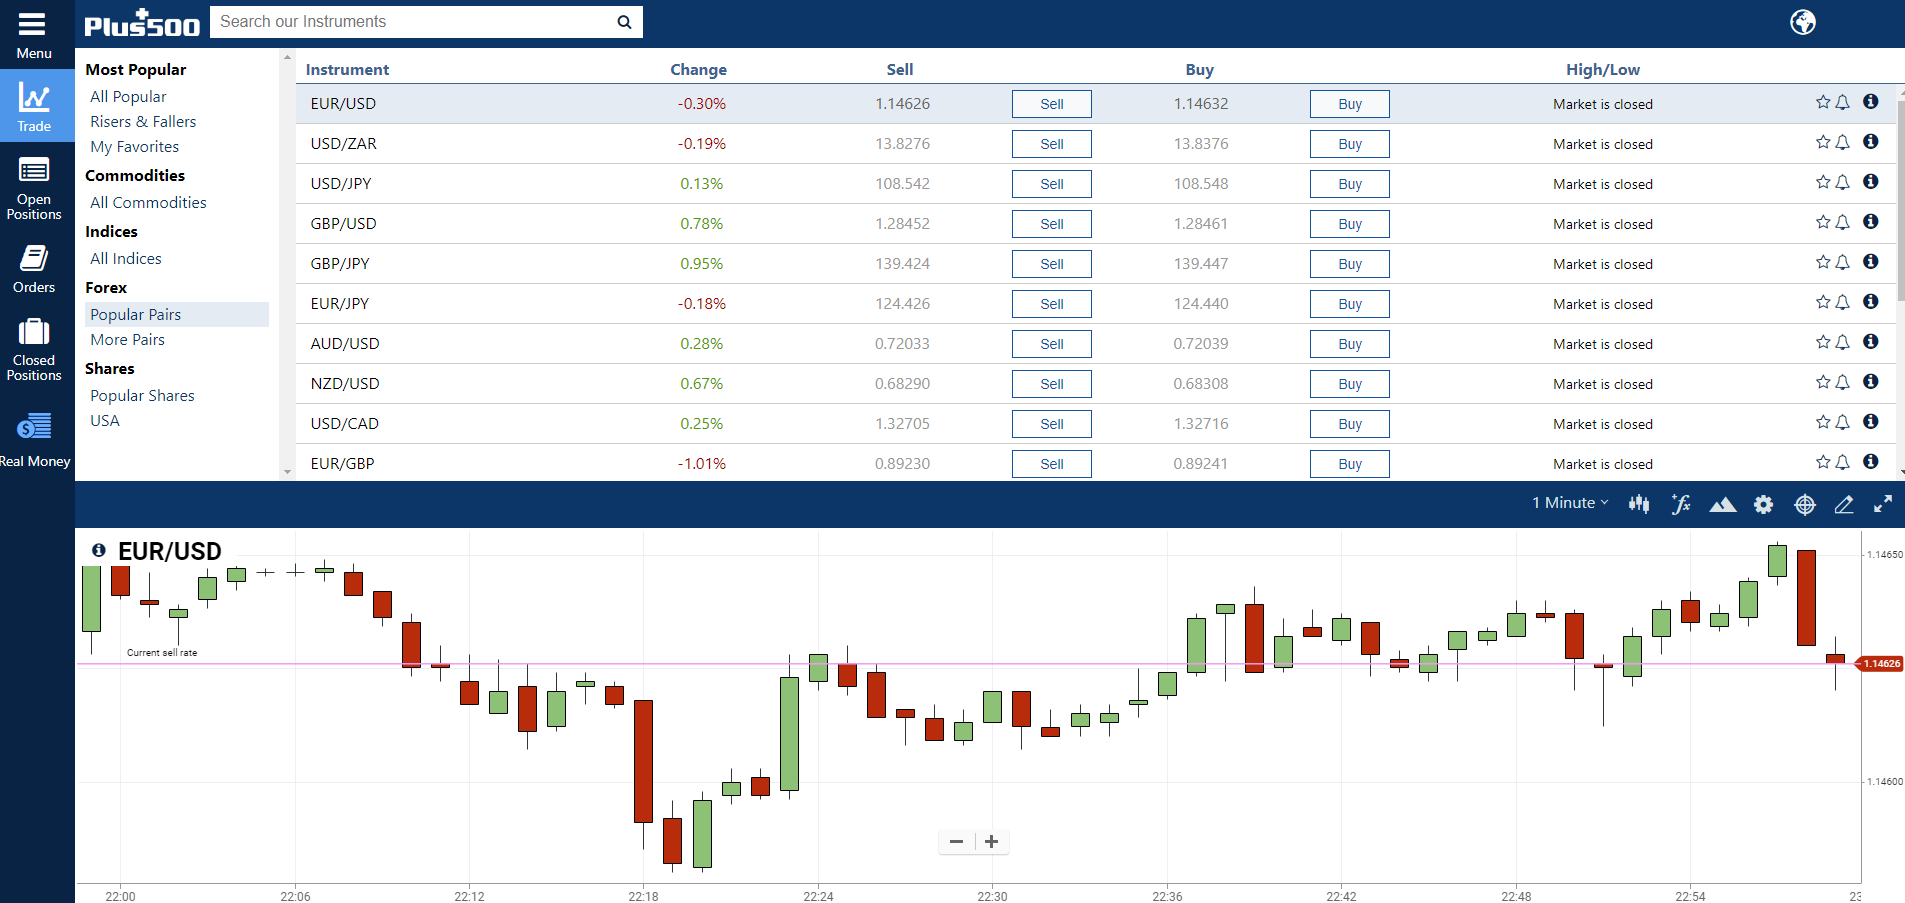This screenshot has width=1905, height=903.
Task: Select the crosshair tool icon
Action: (1804, 504)
